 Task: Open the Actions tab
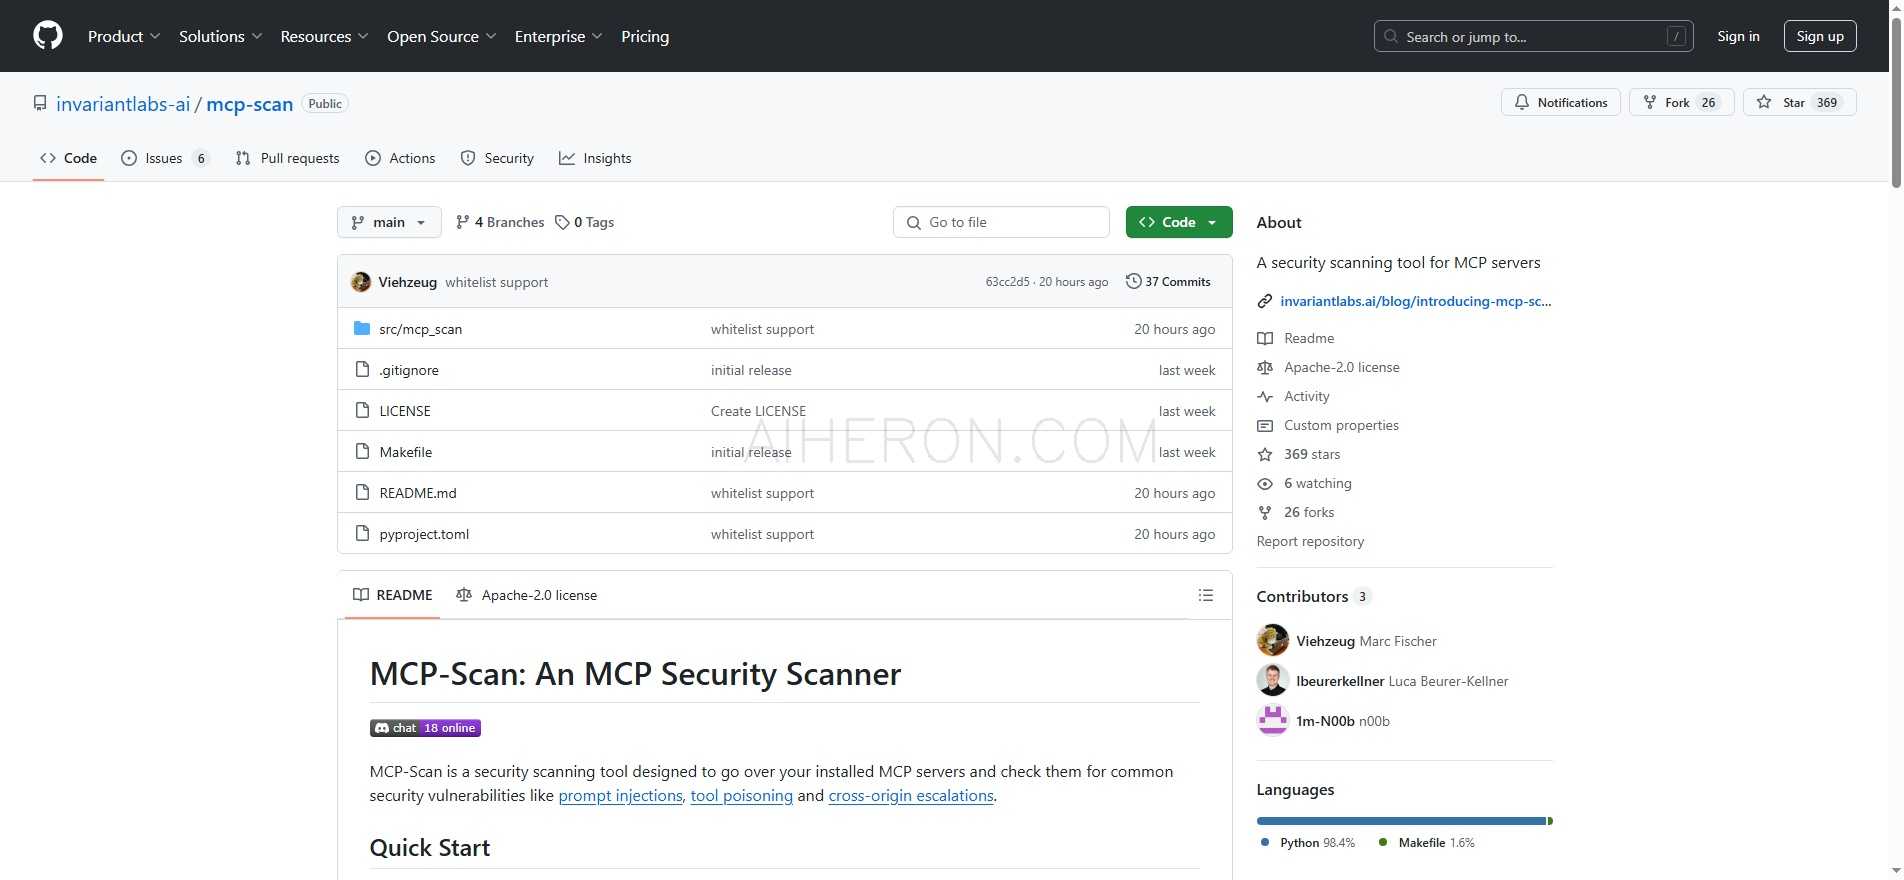[400, 158]
